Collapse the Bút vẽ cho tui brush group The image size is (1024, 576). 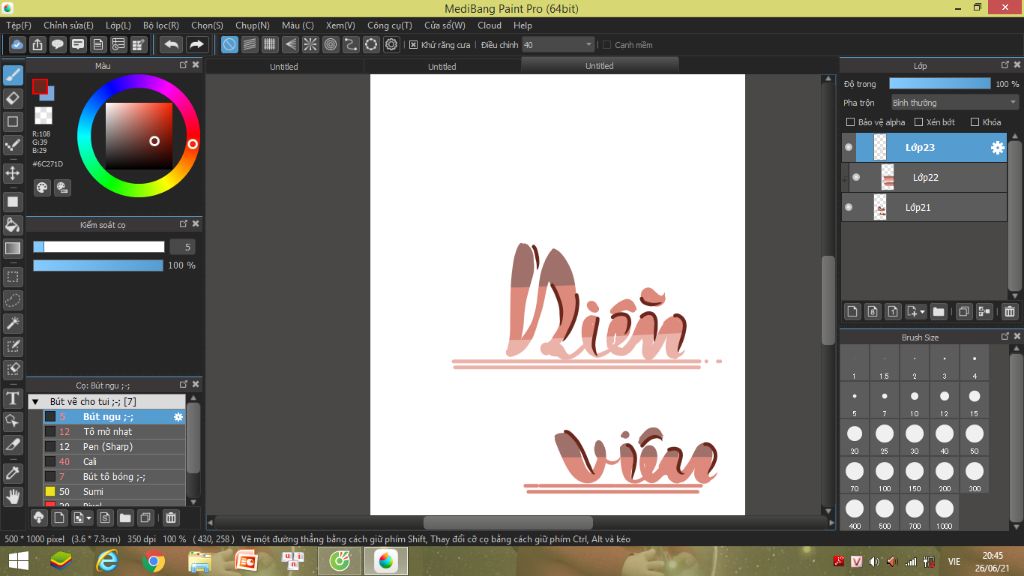(x=36, y=402)
